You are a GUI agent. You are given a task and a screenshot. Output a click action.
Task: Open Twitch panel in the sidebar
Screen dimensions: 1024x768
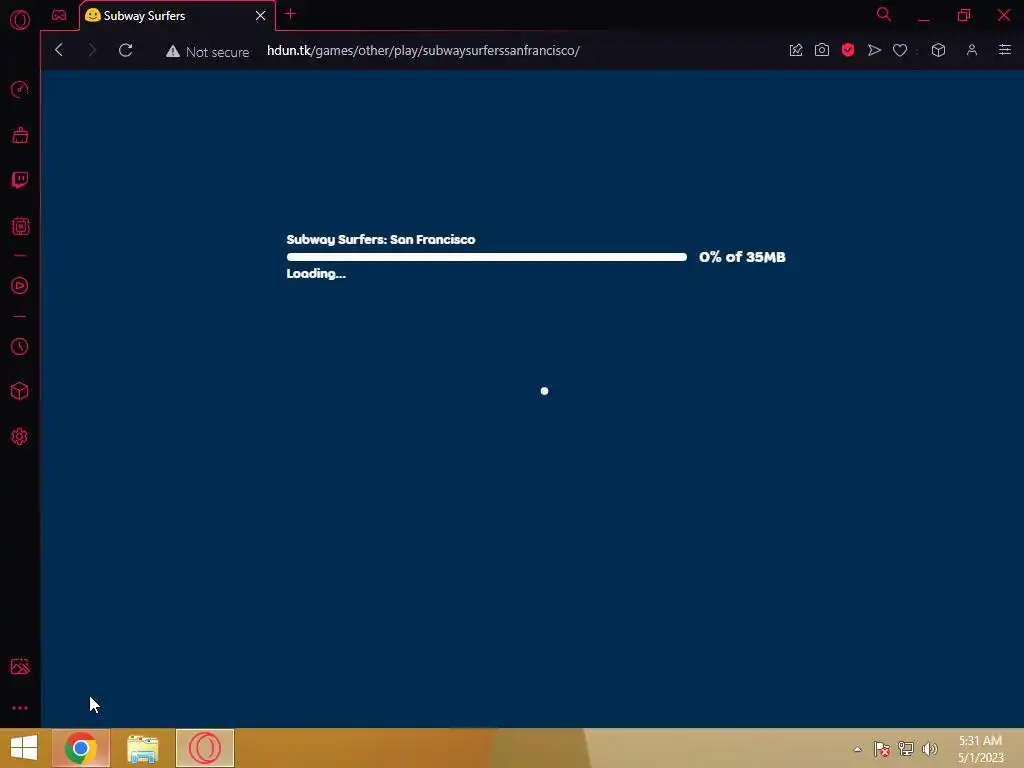(20, 180)
